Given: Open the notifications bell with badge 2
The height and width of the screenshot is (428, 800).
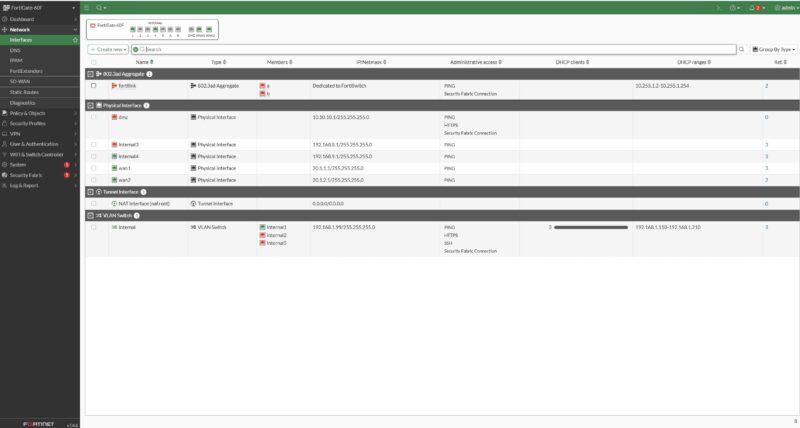Looking at the screenshot, I should click(757, 8).
